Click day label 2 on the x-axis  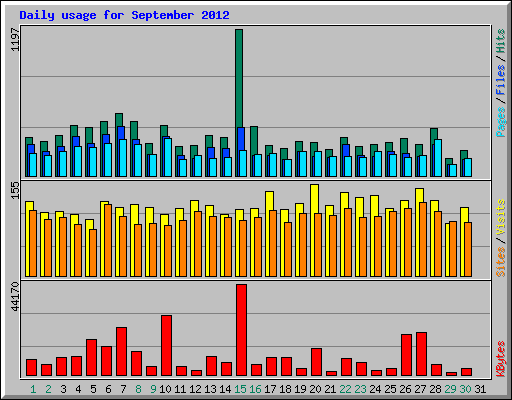pos(48,389)
